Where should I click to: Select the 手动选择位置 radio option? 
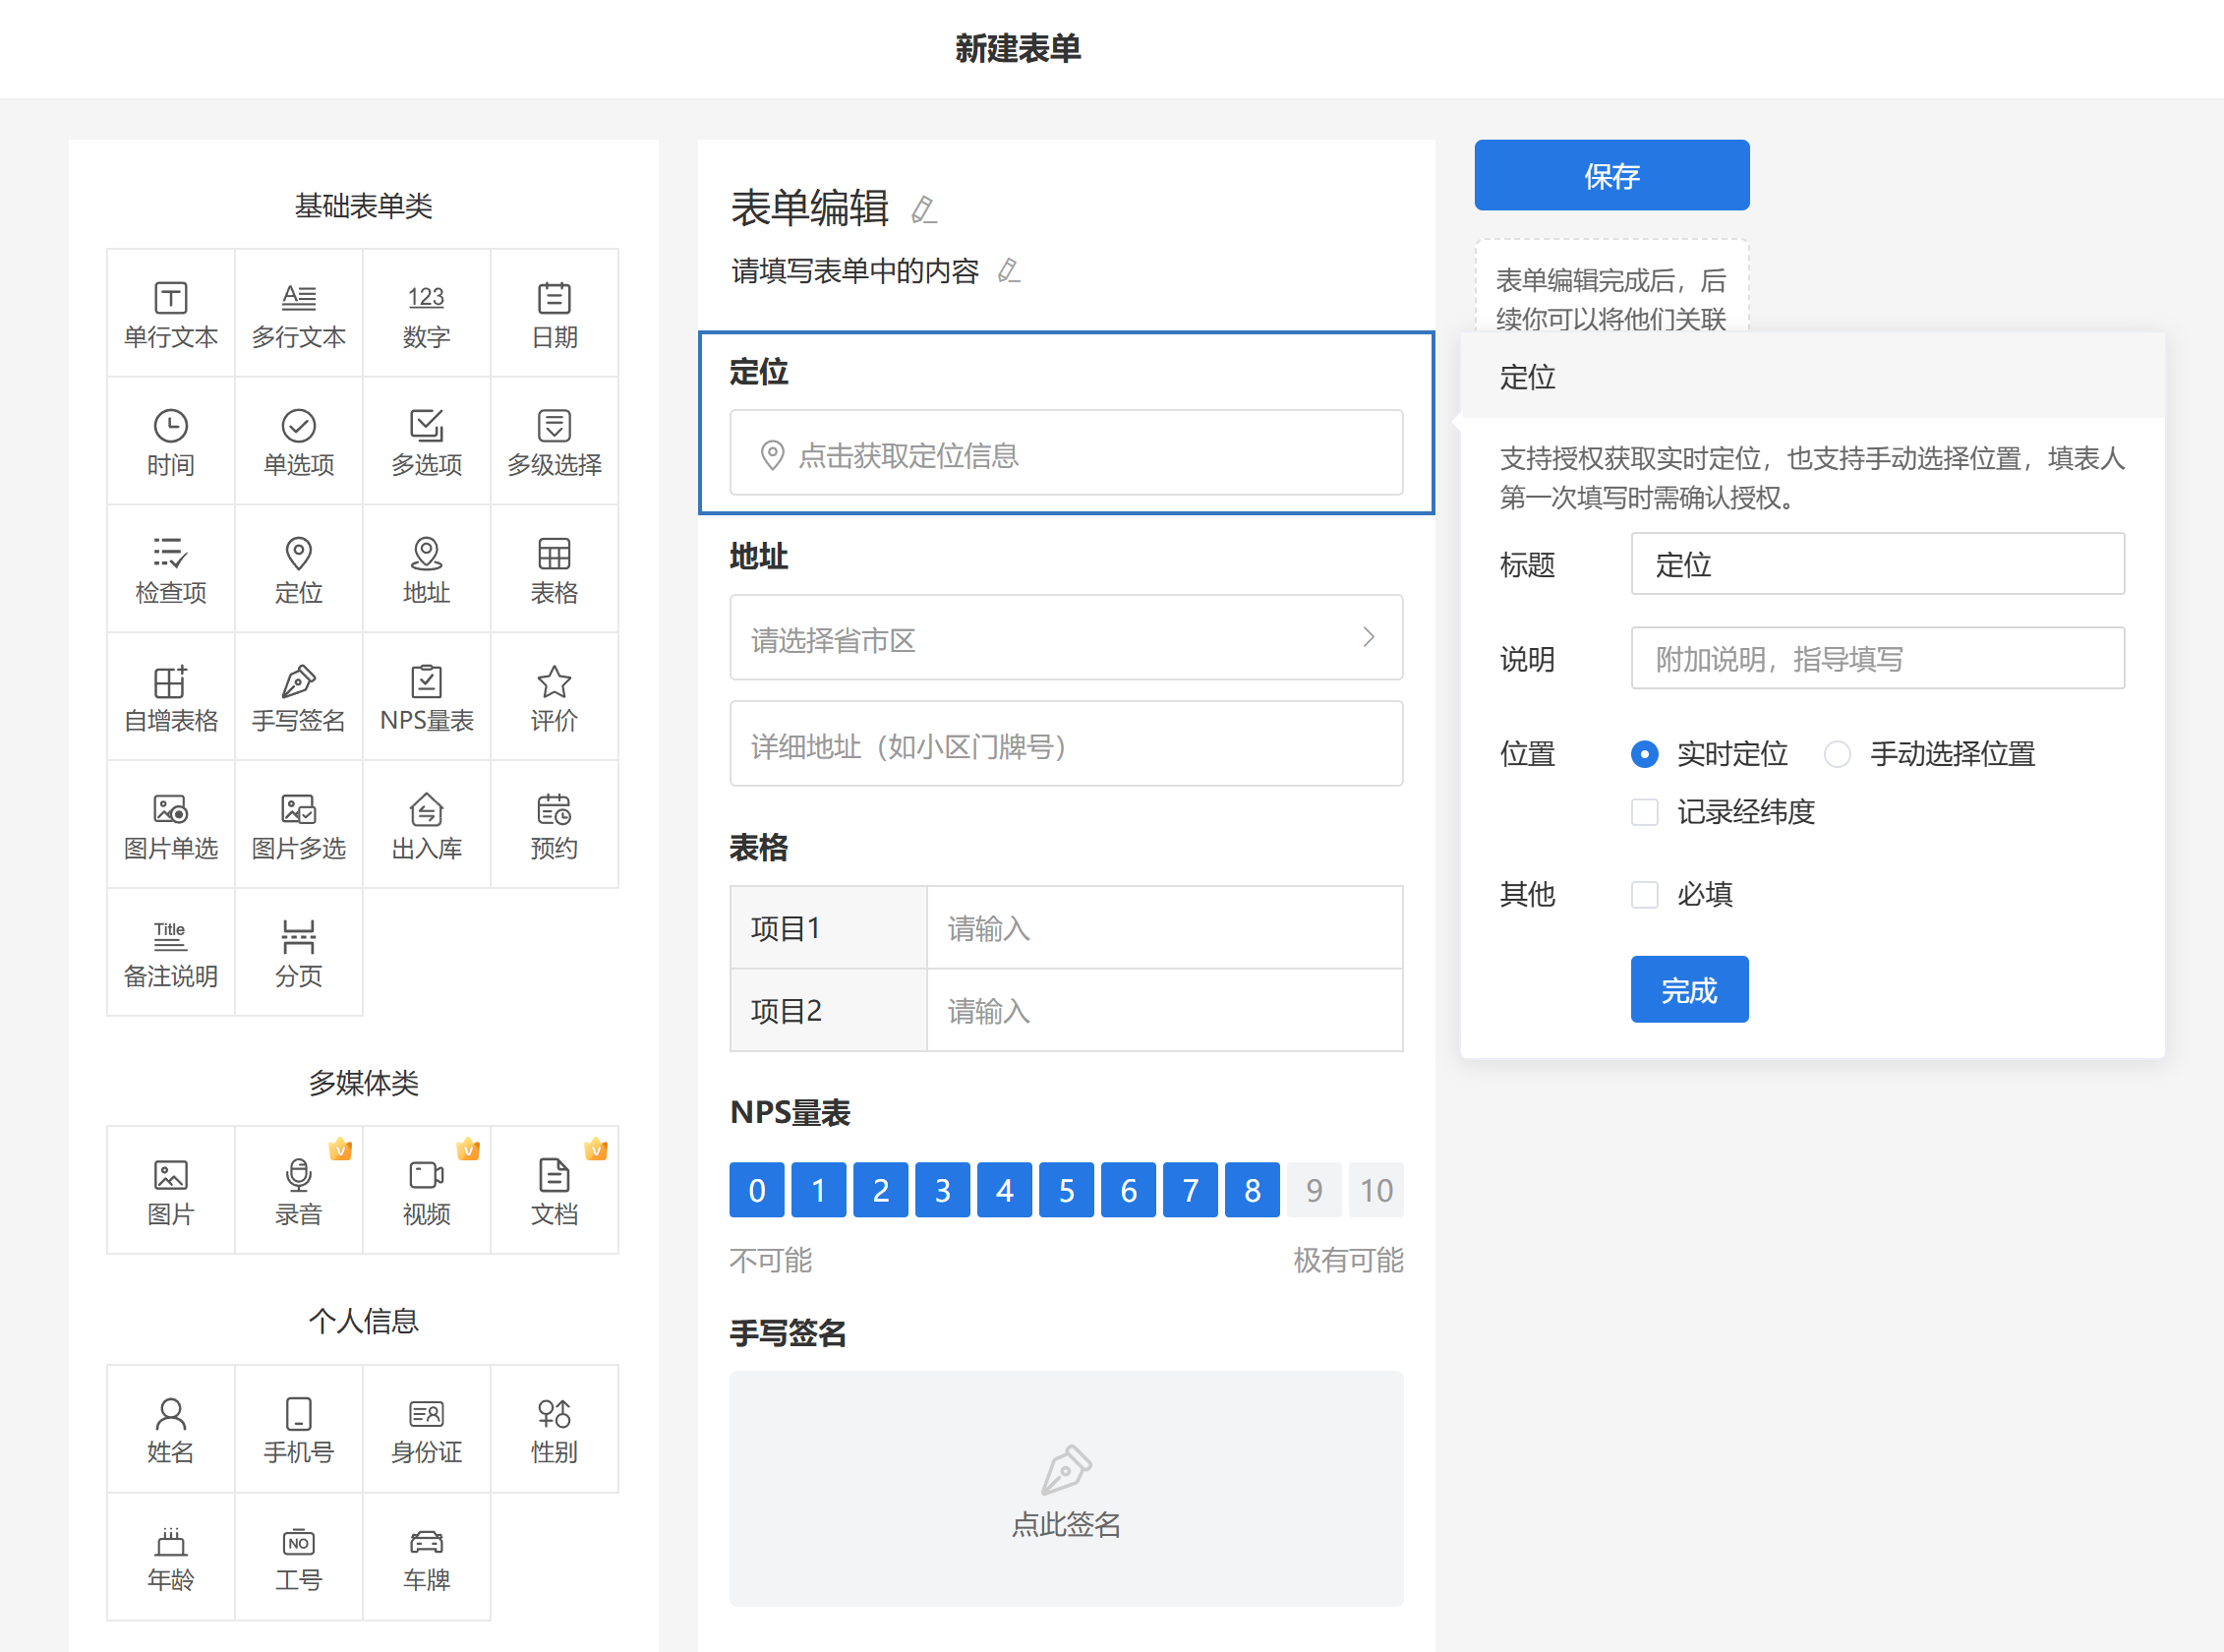[x=1837, y=754]
